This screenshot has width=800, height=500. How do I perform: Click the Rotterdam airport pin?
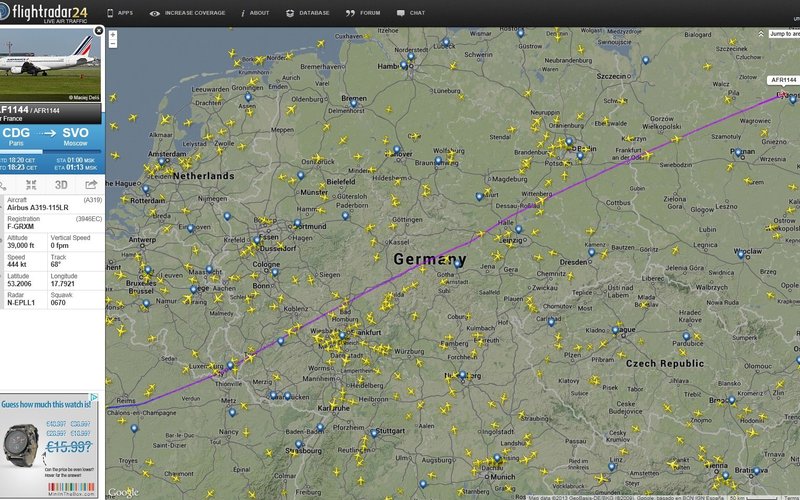[145, 189]
